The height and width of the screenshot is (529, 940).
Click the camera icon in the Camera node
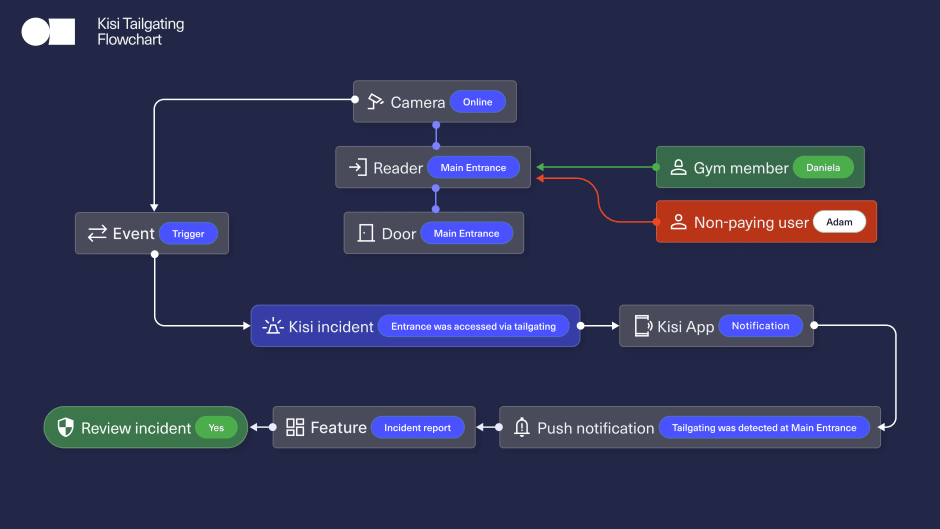[x=375, y=102]
